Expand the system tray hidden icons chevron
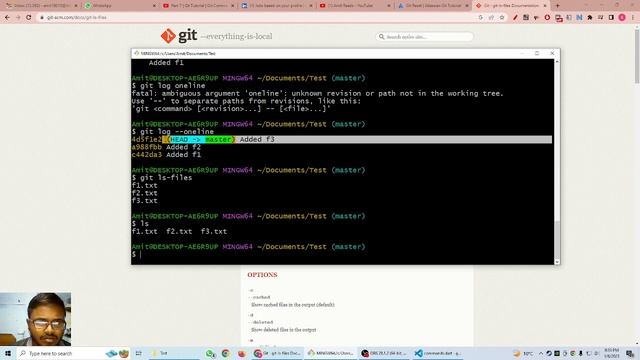 pyautogui.click(x=541, y=353)
